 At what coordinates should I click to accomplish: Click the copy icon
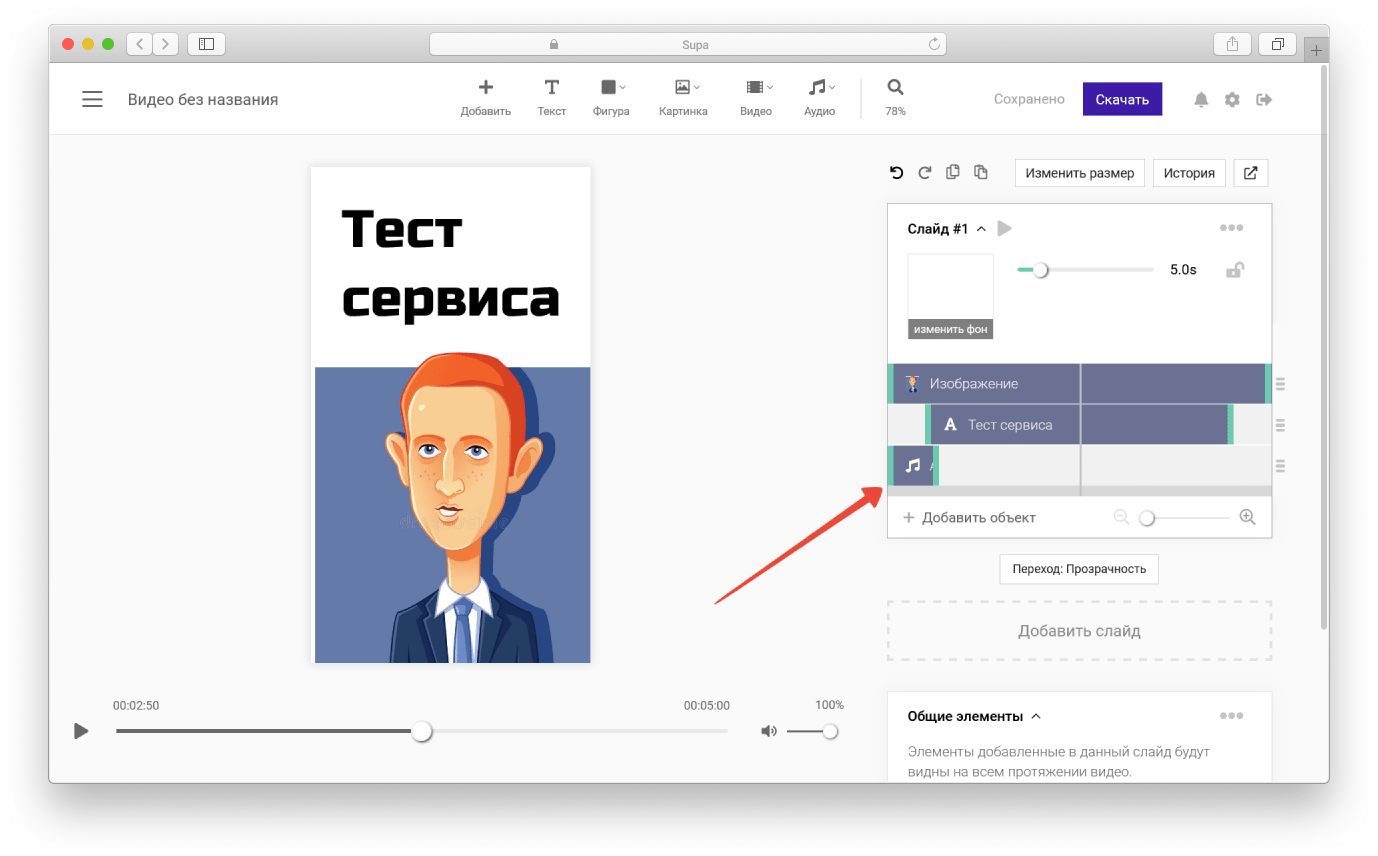click(x=953, y=172)
